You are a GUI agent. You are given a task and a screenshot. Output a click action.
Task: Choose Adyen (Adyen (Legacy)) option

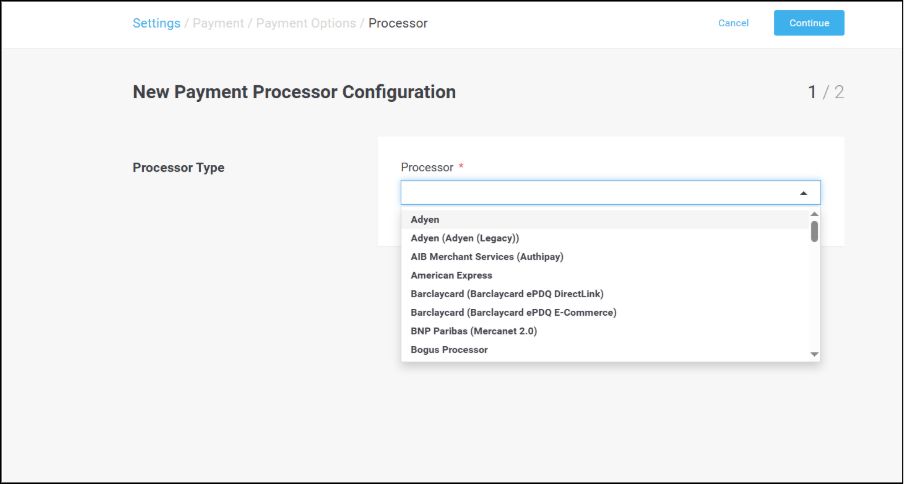[464, 238]
